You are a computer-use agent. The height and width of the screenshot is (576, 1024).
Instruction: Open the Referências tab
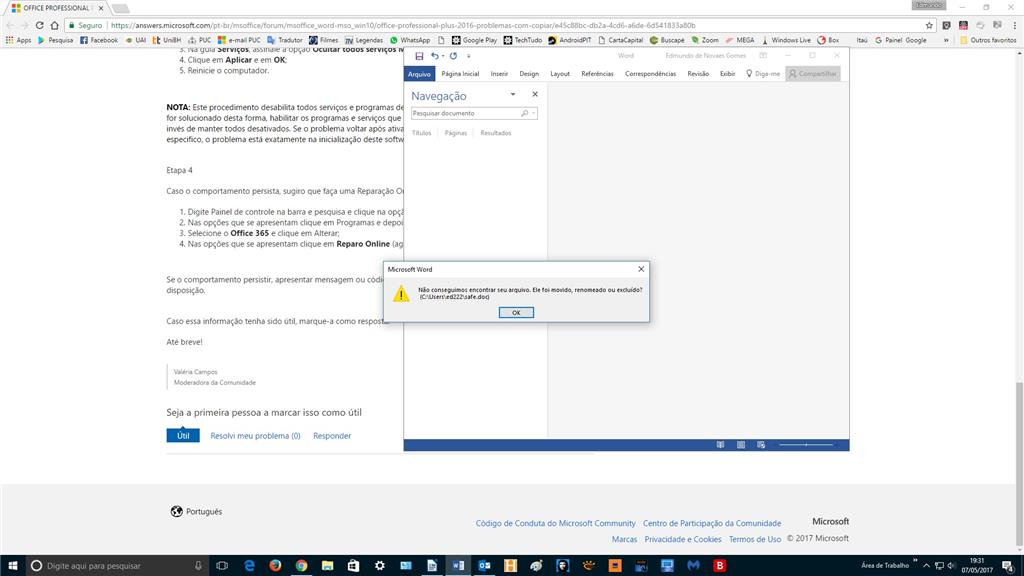click(597, 74)
